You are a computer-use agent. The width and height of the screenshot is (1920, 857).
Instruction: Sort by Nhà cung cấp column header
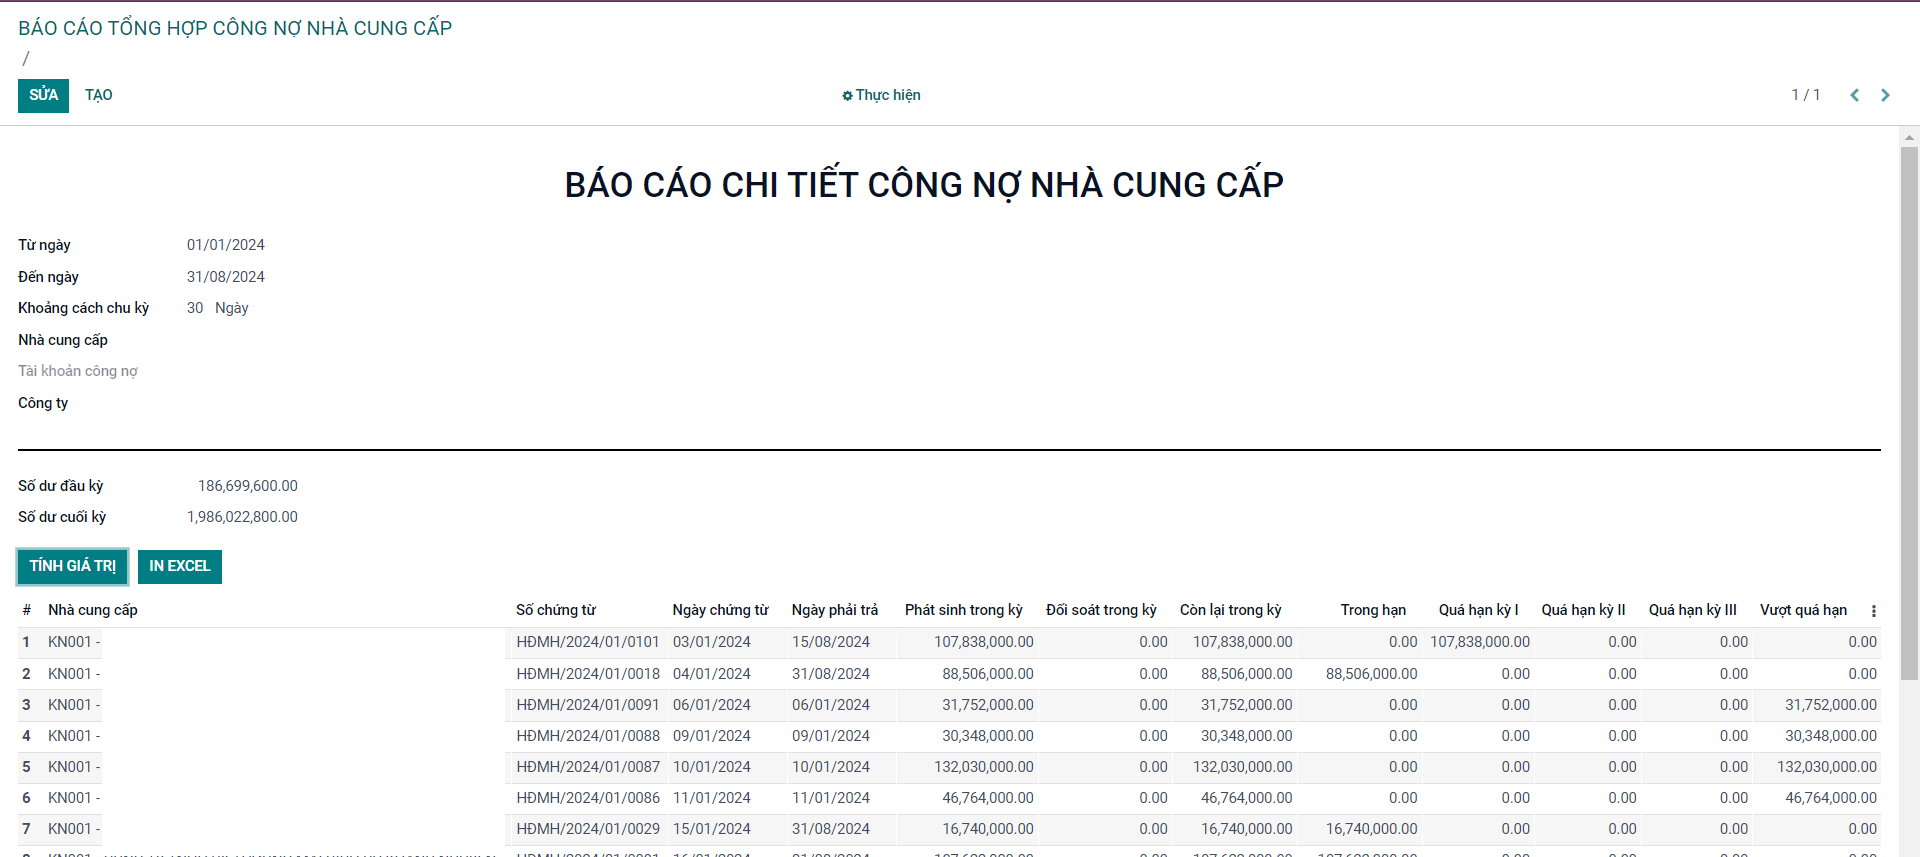pyautogui.click(x=93, y=610)
